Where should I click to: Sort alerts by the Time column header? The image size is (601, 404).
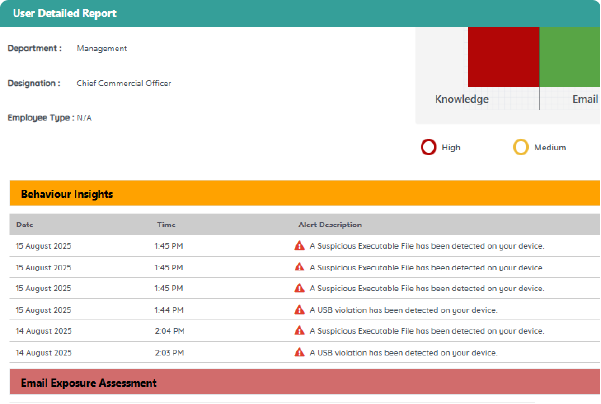click(166, 225)
